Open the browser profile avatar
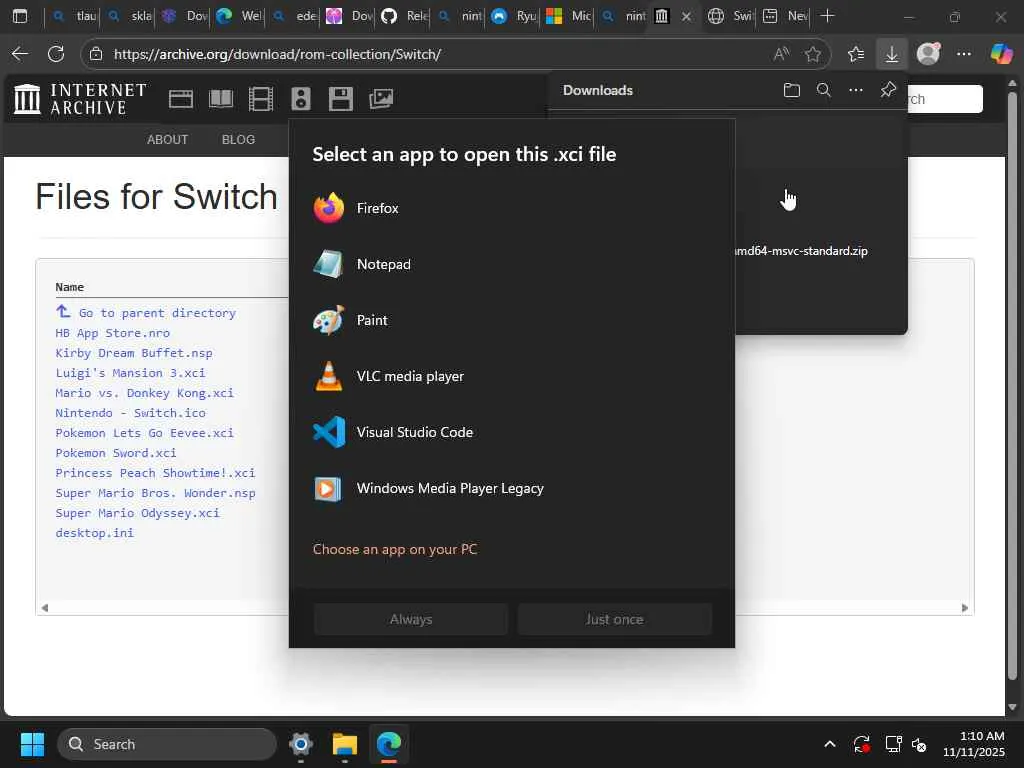This screenshot has width=1024, height=768. click(928, 54)
